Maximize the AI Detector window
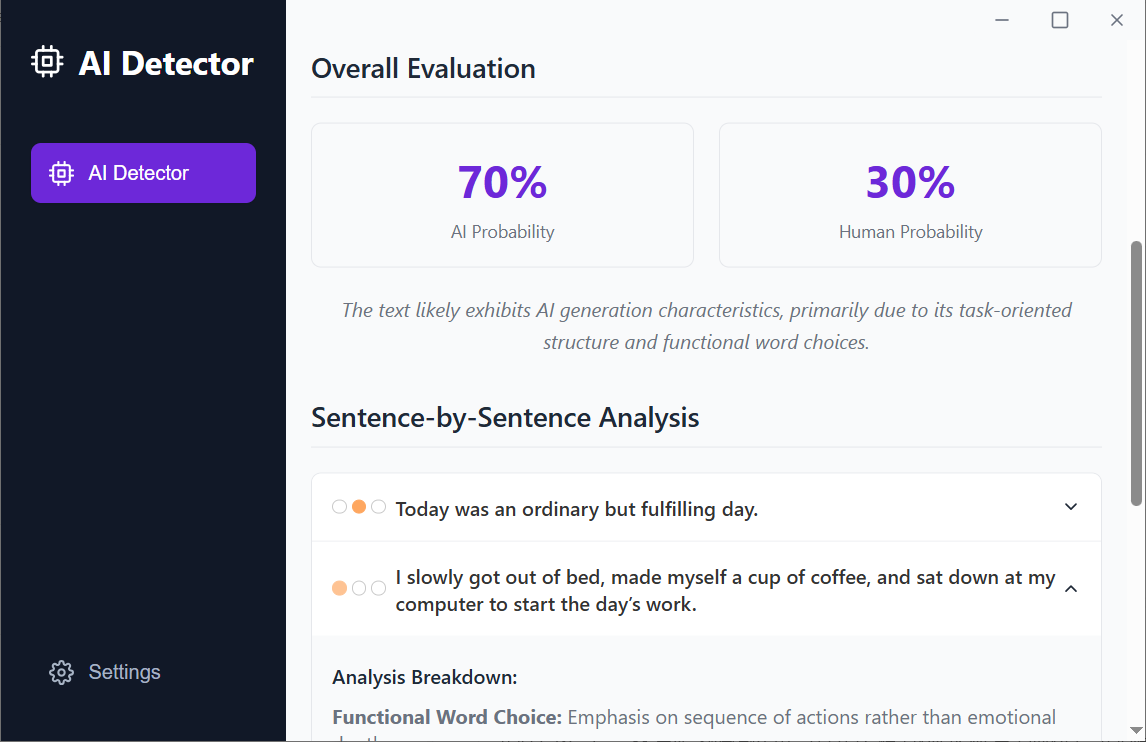 click(1060, 20)
